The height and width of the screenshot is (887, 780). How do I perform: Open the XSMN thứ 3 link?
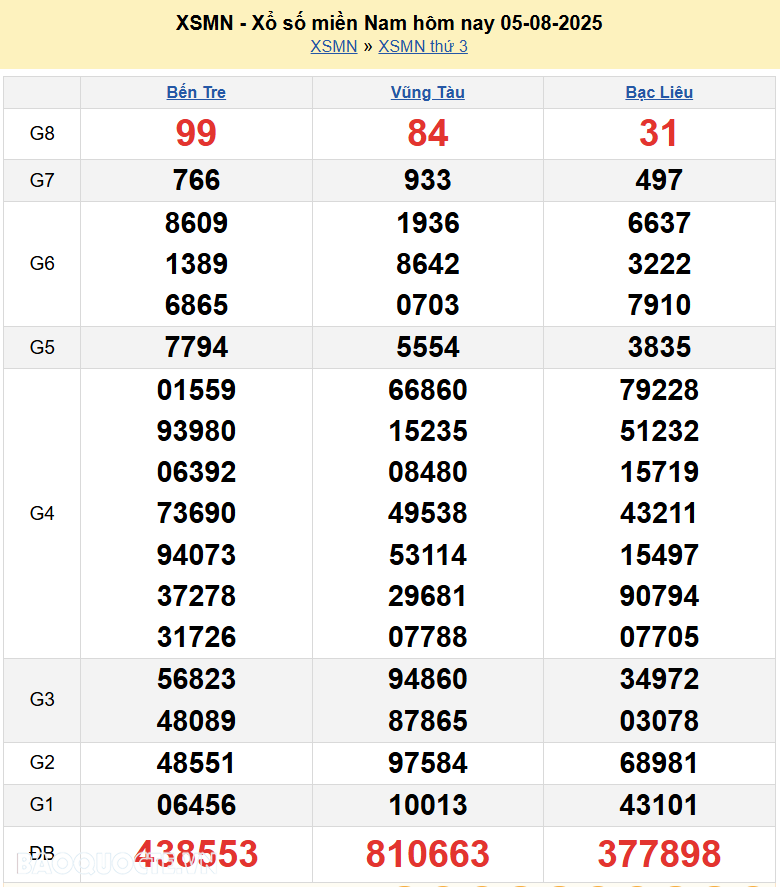(422, 46)
